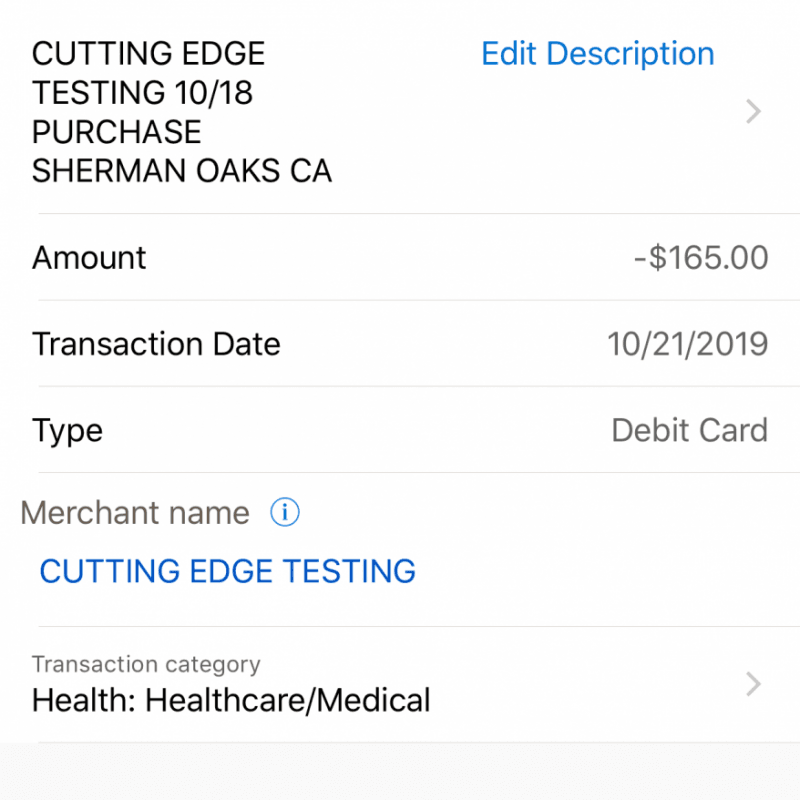
Task: Tap the Health: prefix in category value
Action: [x=84, y=700]
